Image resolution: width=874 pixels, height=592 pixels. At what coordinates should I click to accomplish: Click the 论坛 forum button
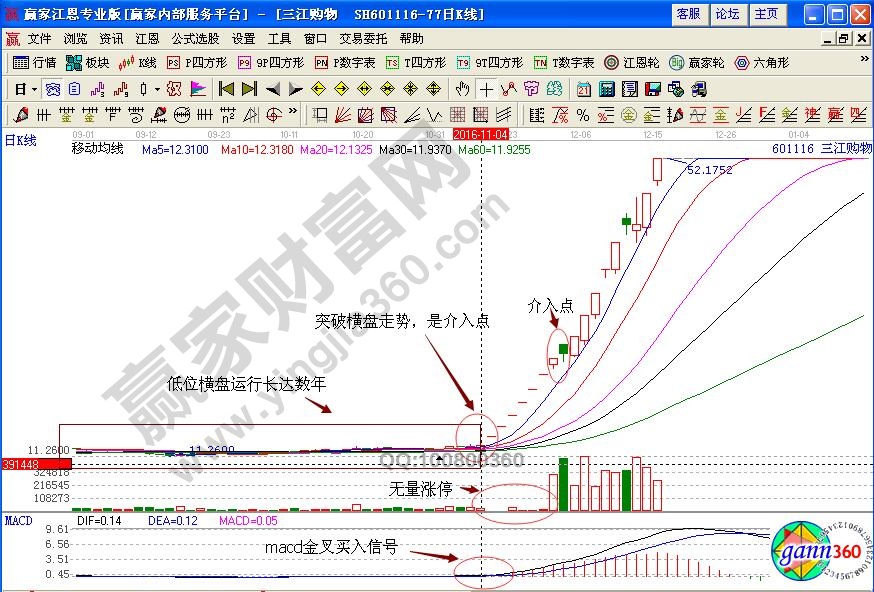click(727, 14)
